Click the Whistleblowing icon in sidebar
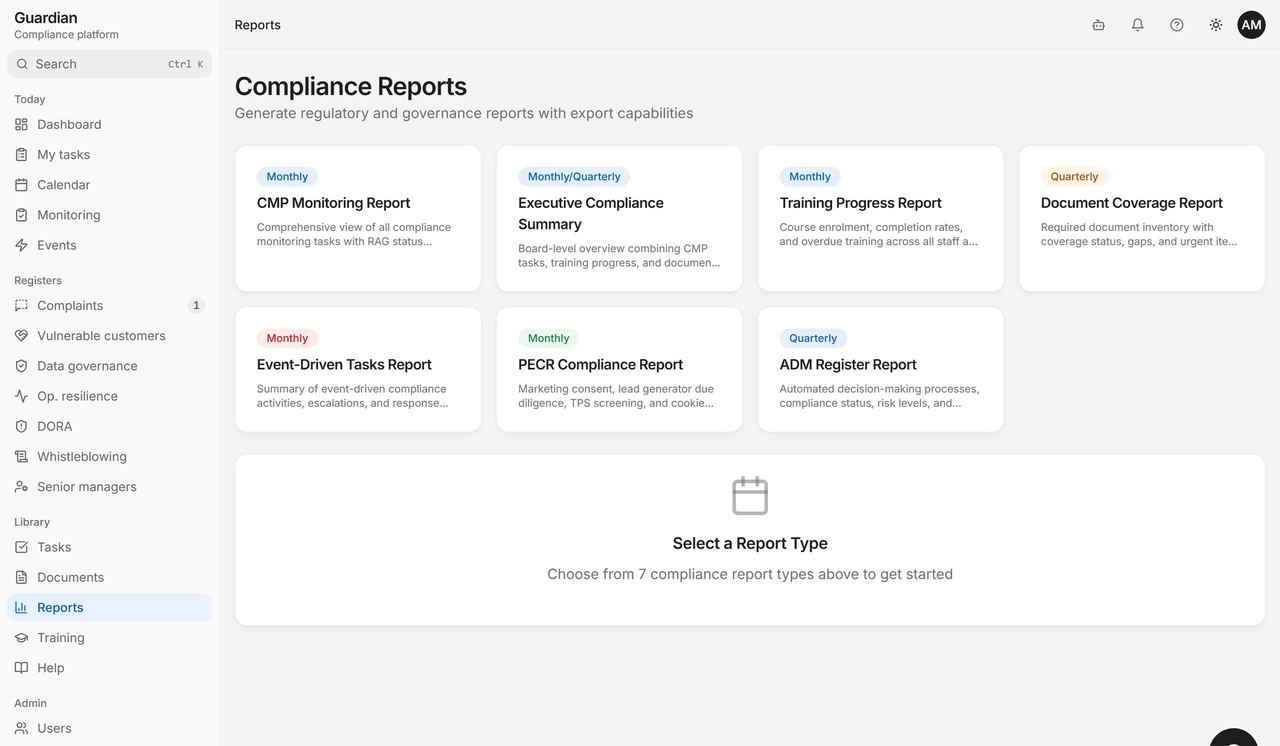 (x=21, y=456)
